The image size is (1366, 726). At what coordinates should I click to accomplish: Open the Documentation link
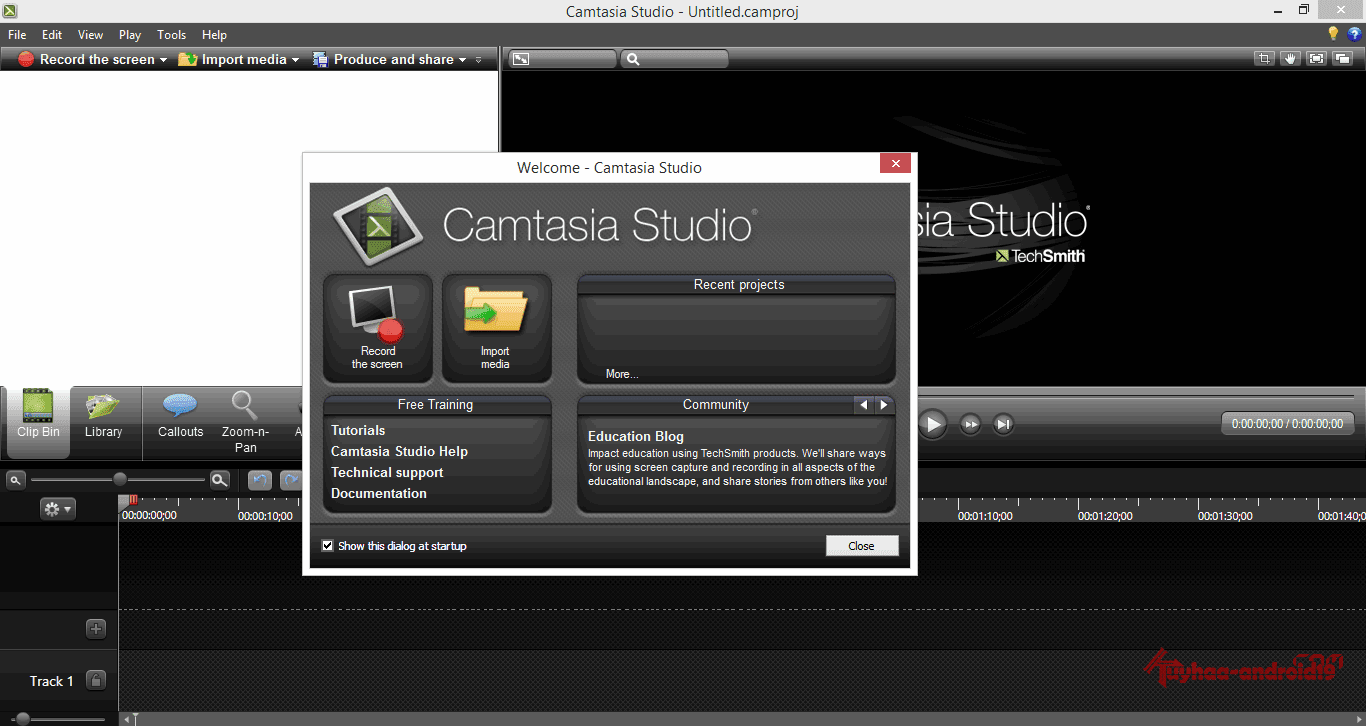(379, 493)
